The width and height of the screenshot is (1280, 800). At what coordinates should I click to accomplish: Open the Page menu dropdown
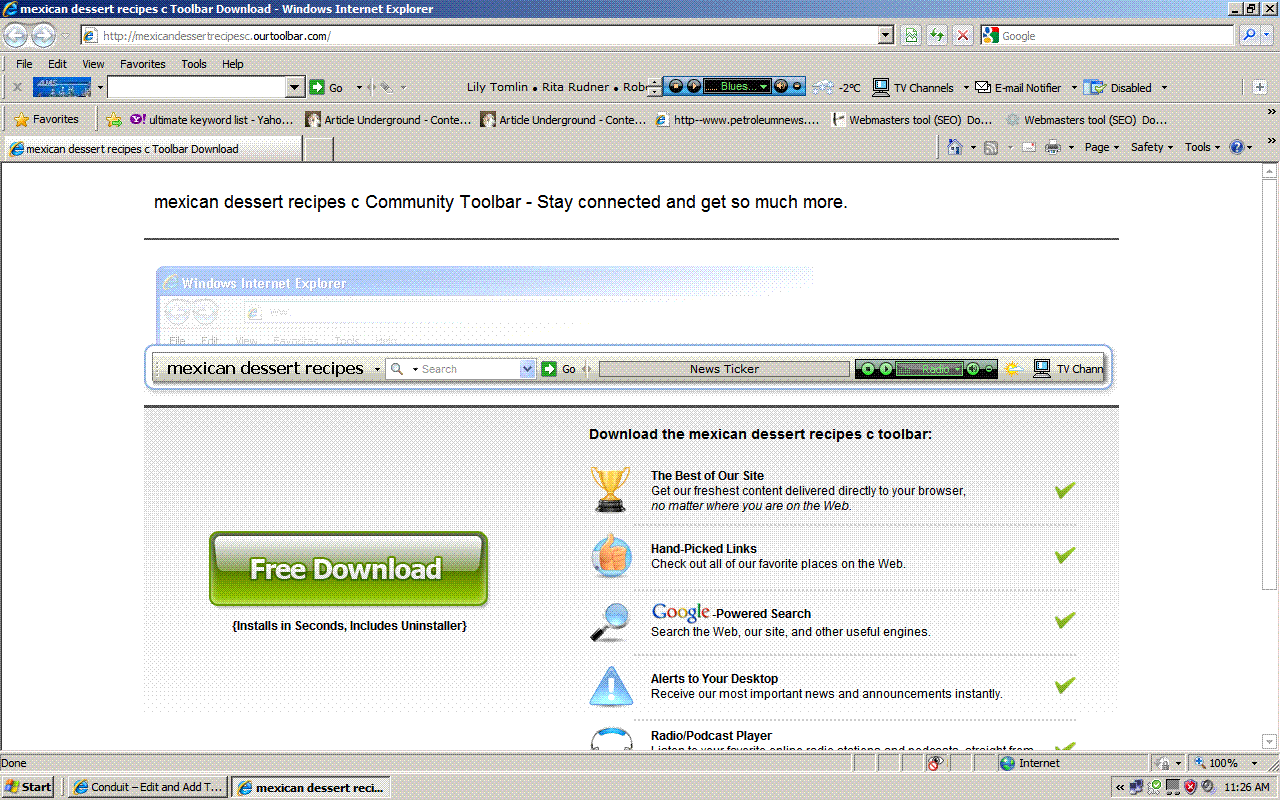(x=1102, y=148)
